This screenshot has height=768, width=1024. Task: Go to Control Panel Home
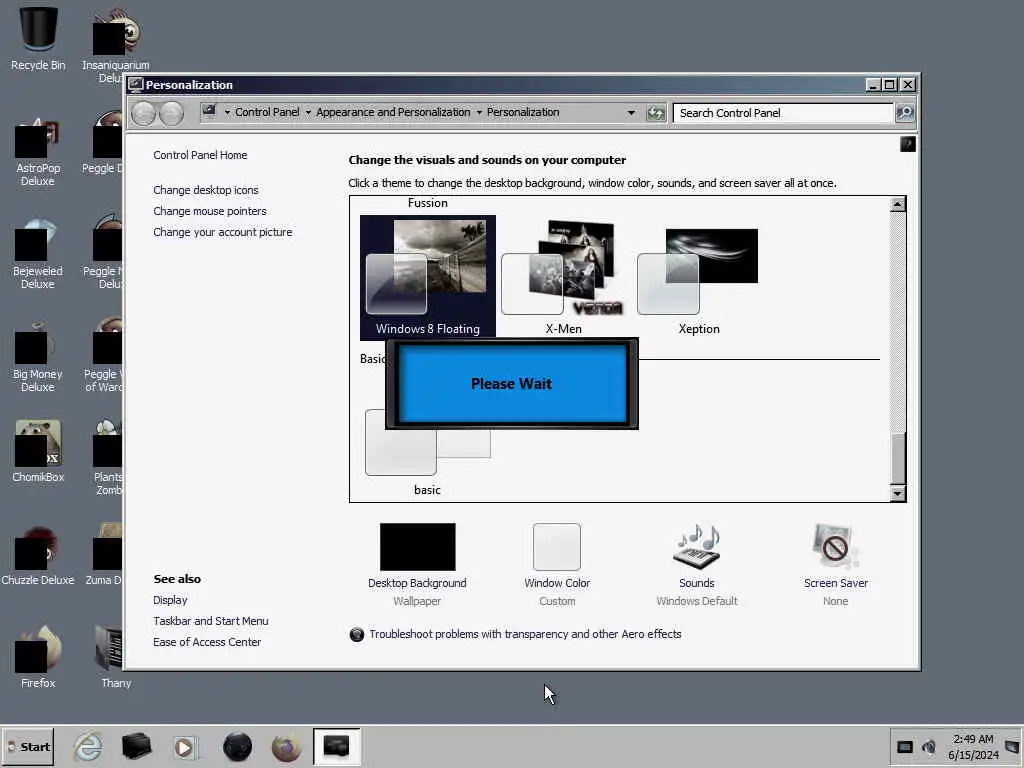point(200,155)
